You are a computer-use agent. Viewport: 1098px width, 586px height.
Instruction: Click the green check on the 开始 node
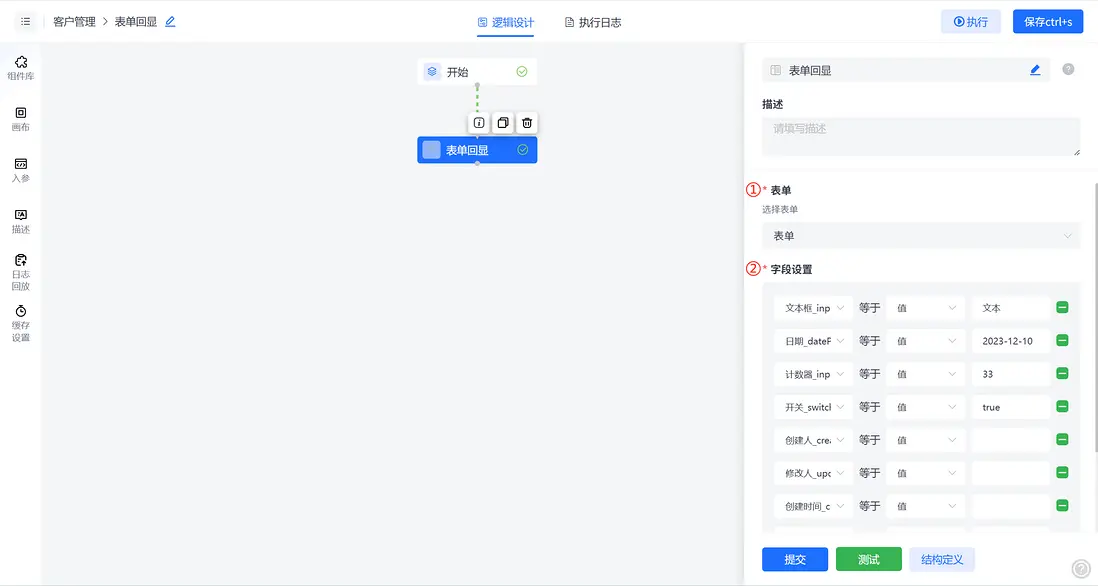(x=519, y=71)
